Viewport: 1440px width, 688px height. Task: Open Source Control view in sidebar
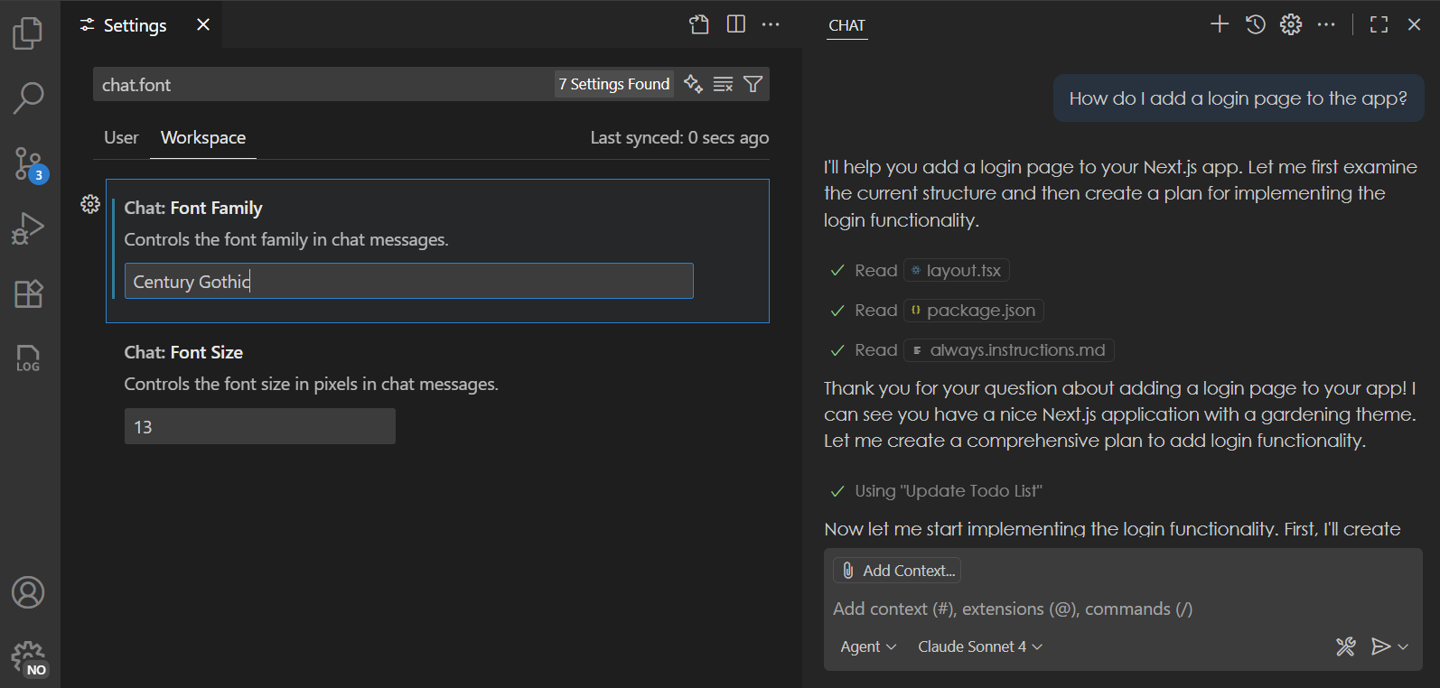point(27,163)
